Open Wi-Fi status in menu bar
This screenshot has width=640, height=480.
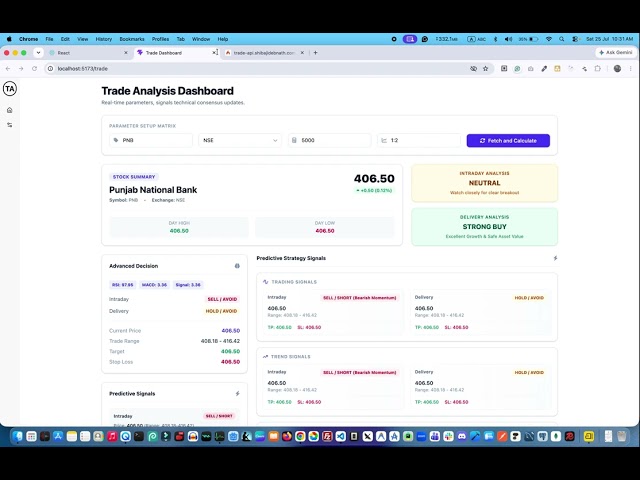549,39
